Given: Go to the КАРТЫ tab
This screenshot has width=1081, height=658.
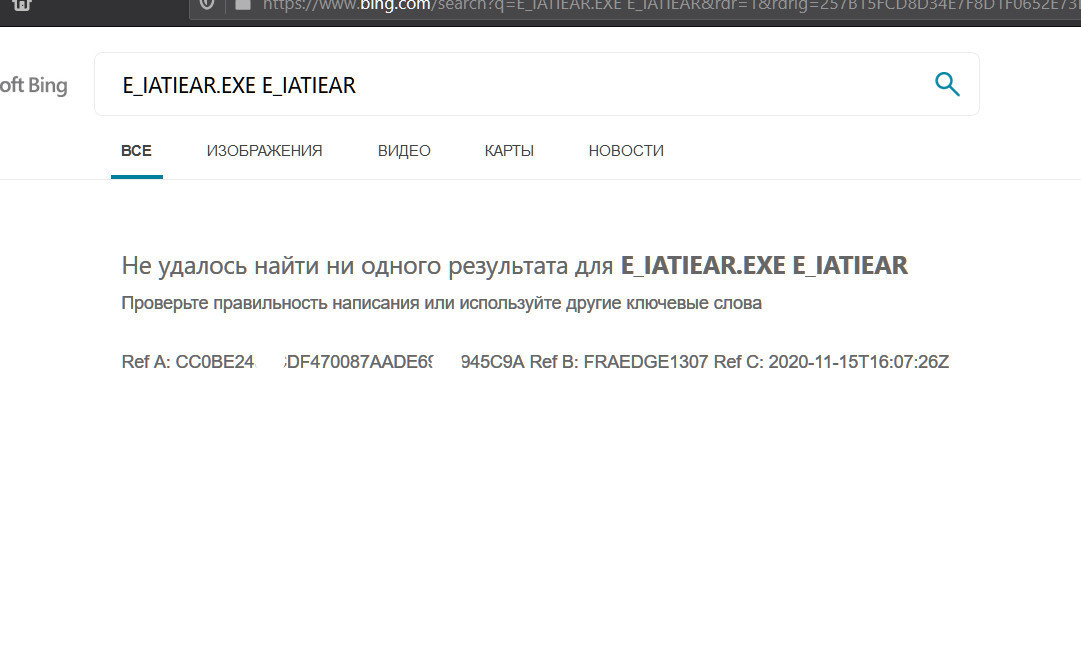Looking at the screenshot, I should 509,151.
